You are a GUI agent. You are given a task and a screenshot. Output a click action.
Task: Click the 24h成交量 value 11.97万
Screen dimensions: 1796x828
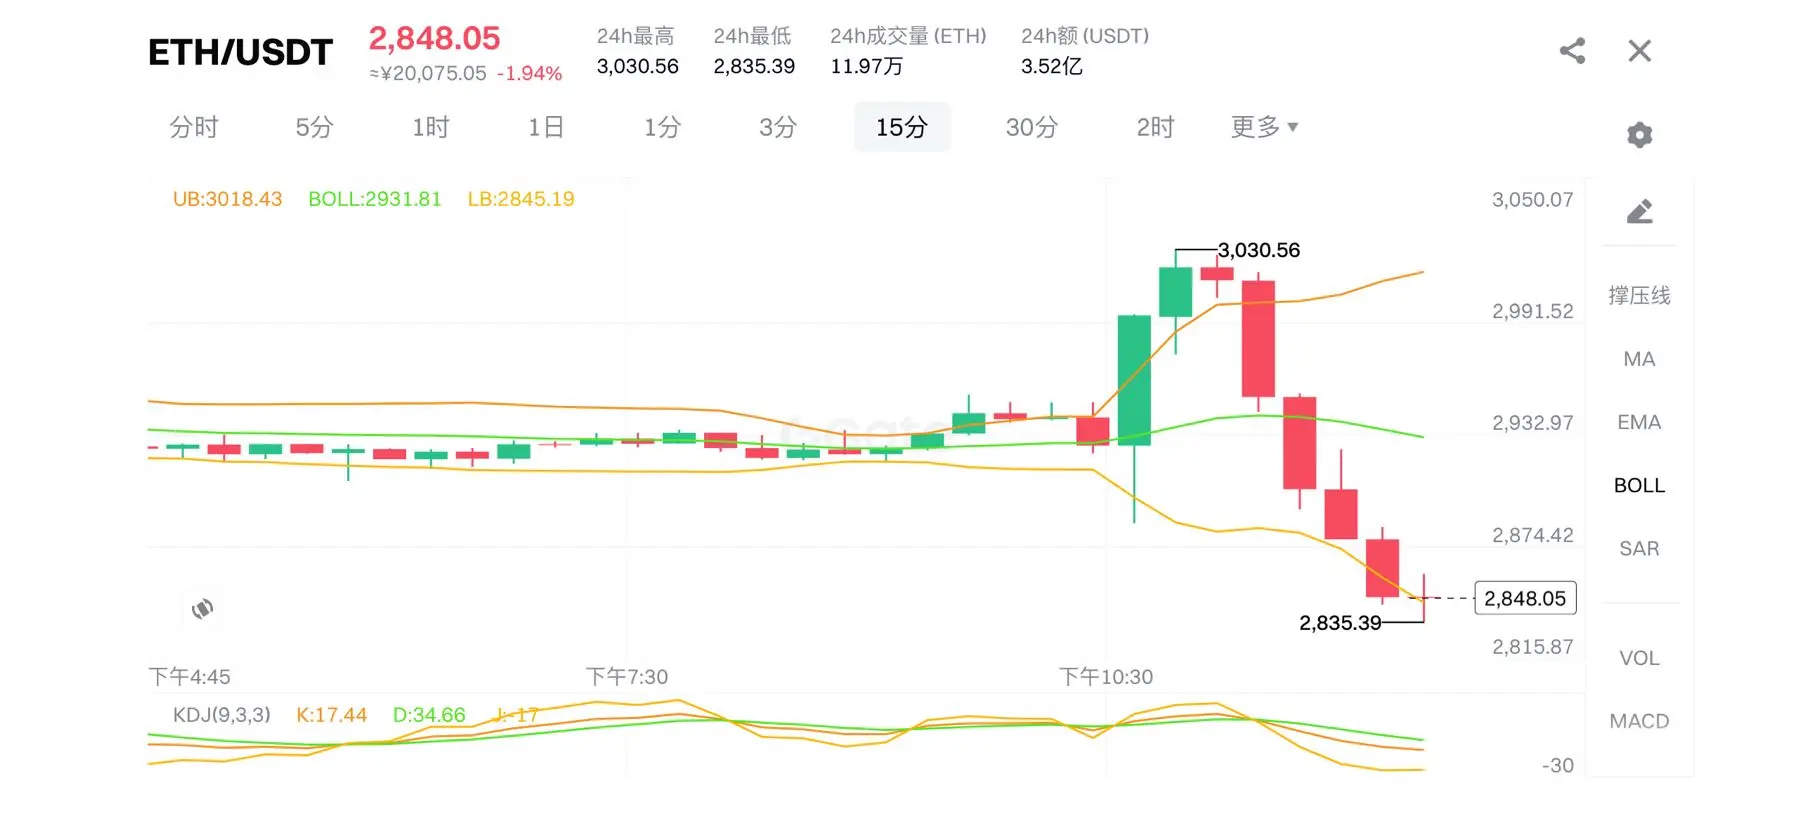tap(866, 66)
